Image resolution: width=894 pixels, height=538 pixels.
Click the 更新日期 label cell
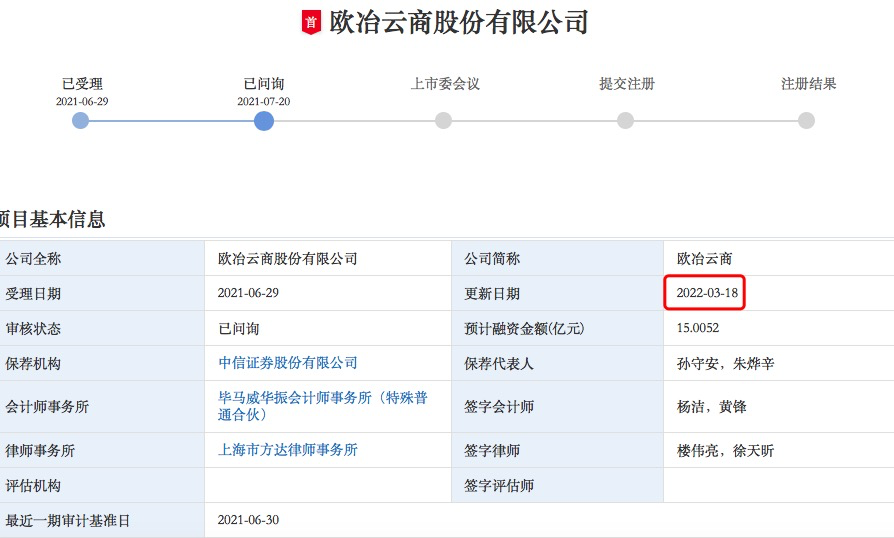pyautogui.click(x=558, y=294)
